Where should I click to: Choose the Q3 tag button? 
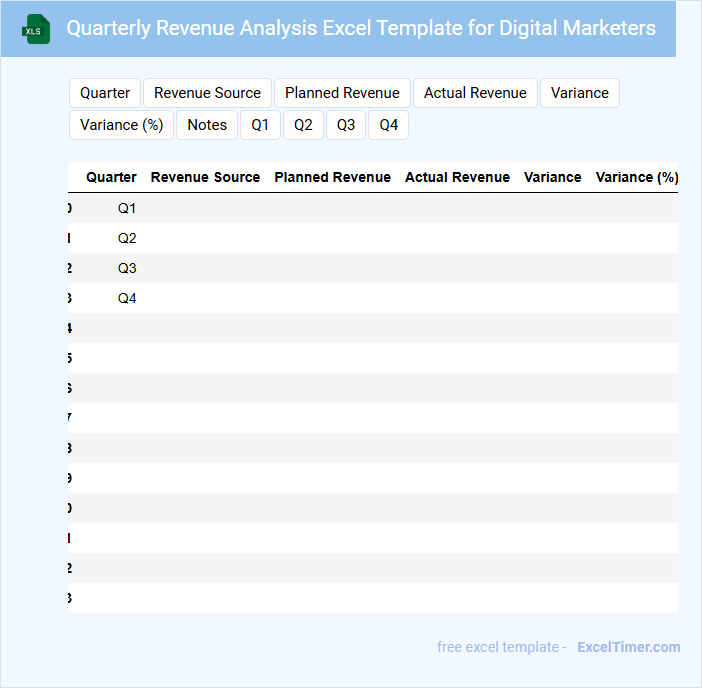click(x=345, y=125)
